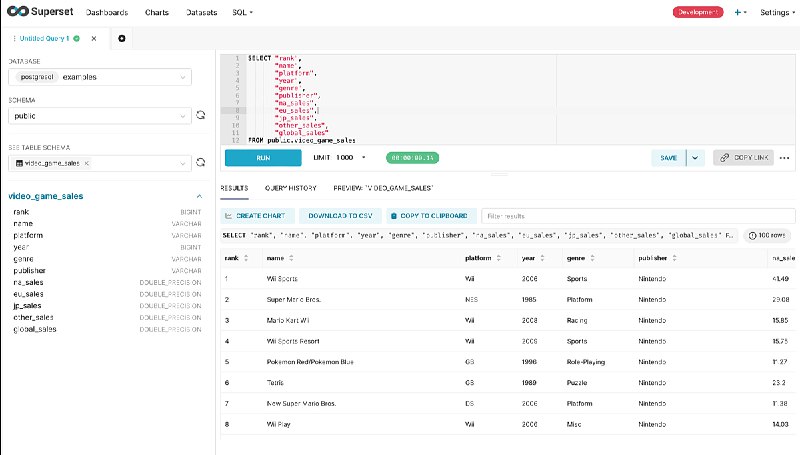This screenshot has height=455, width=800.
Task: Go to Charts
Action: tap(157, 12)
